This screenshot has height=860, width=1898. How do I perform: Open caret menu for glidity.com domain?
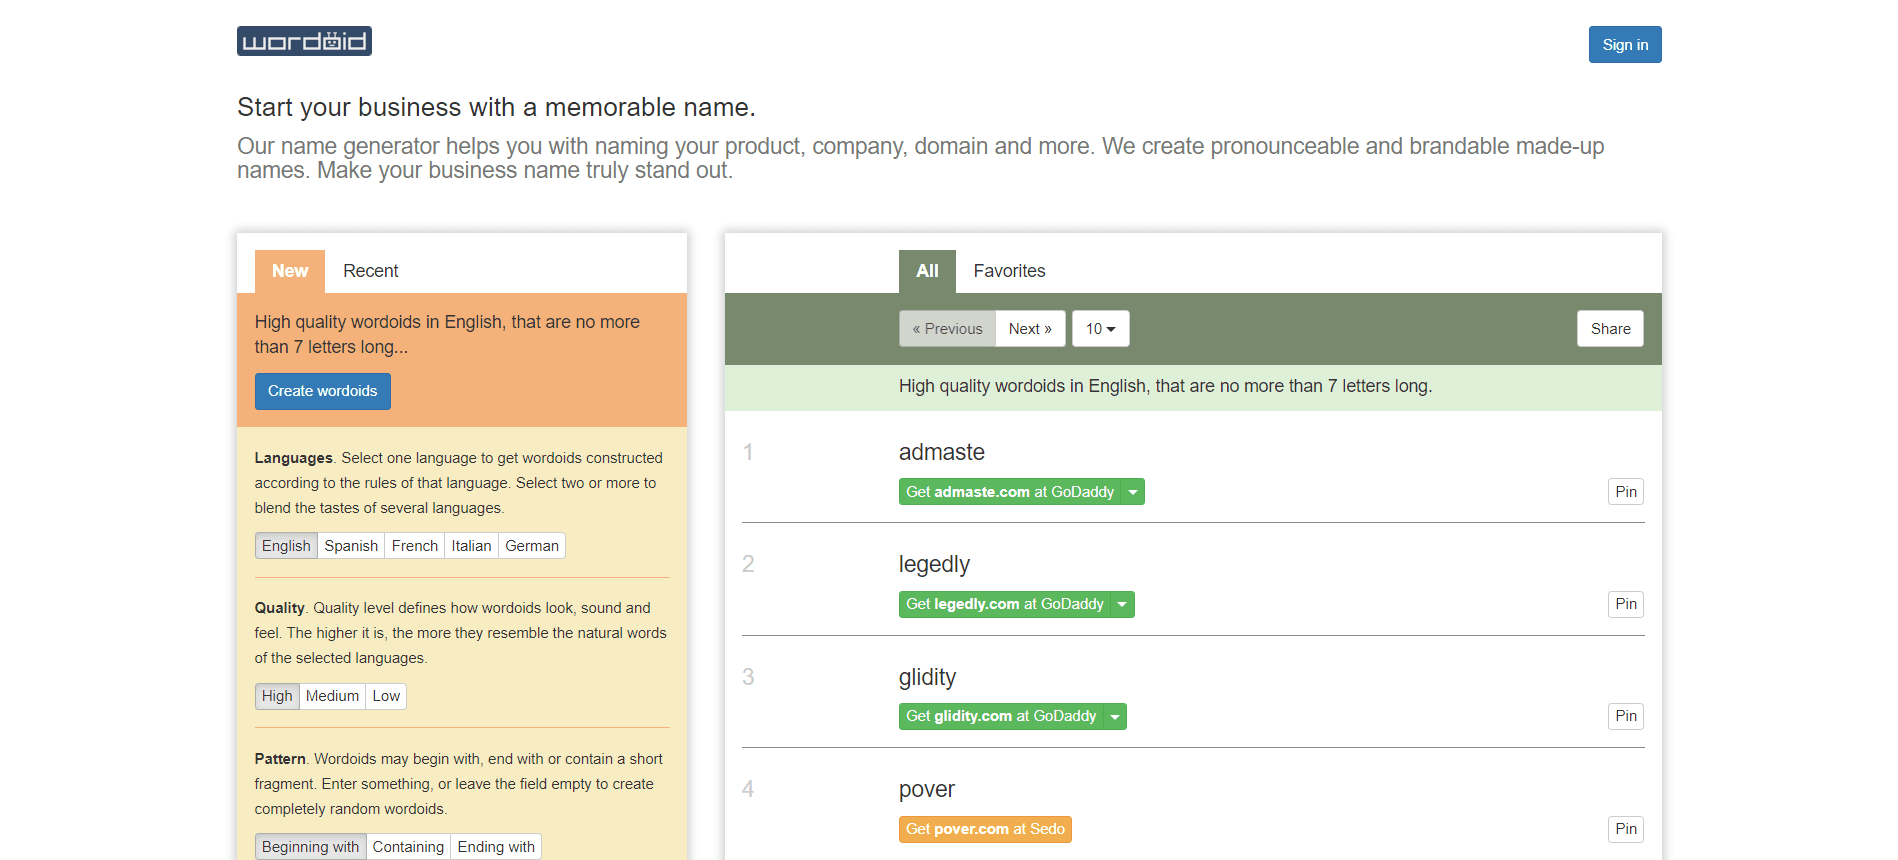tap(1115, 716)
